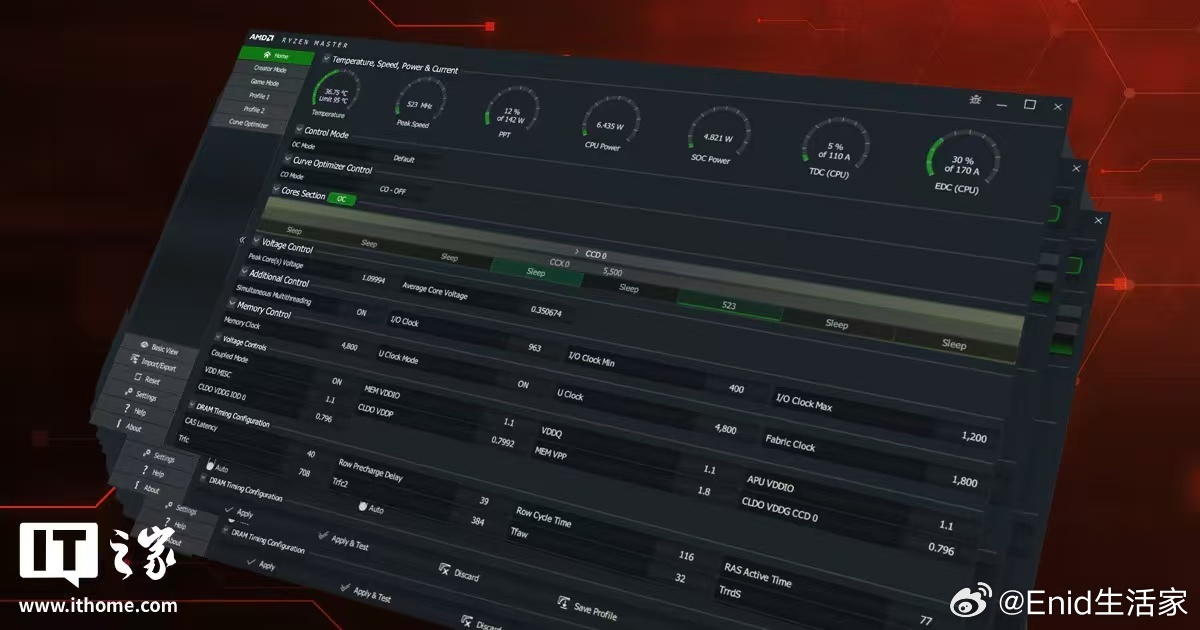Image resolution: width=1200 pixels, height=630 pixels.
Task: Click the Apply & Test checkmark icon nearest Discard
Action: click(323, 537)
